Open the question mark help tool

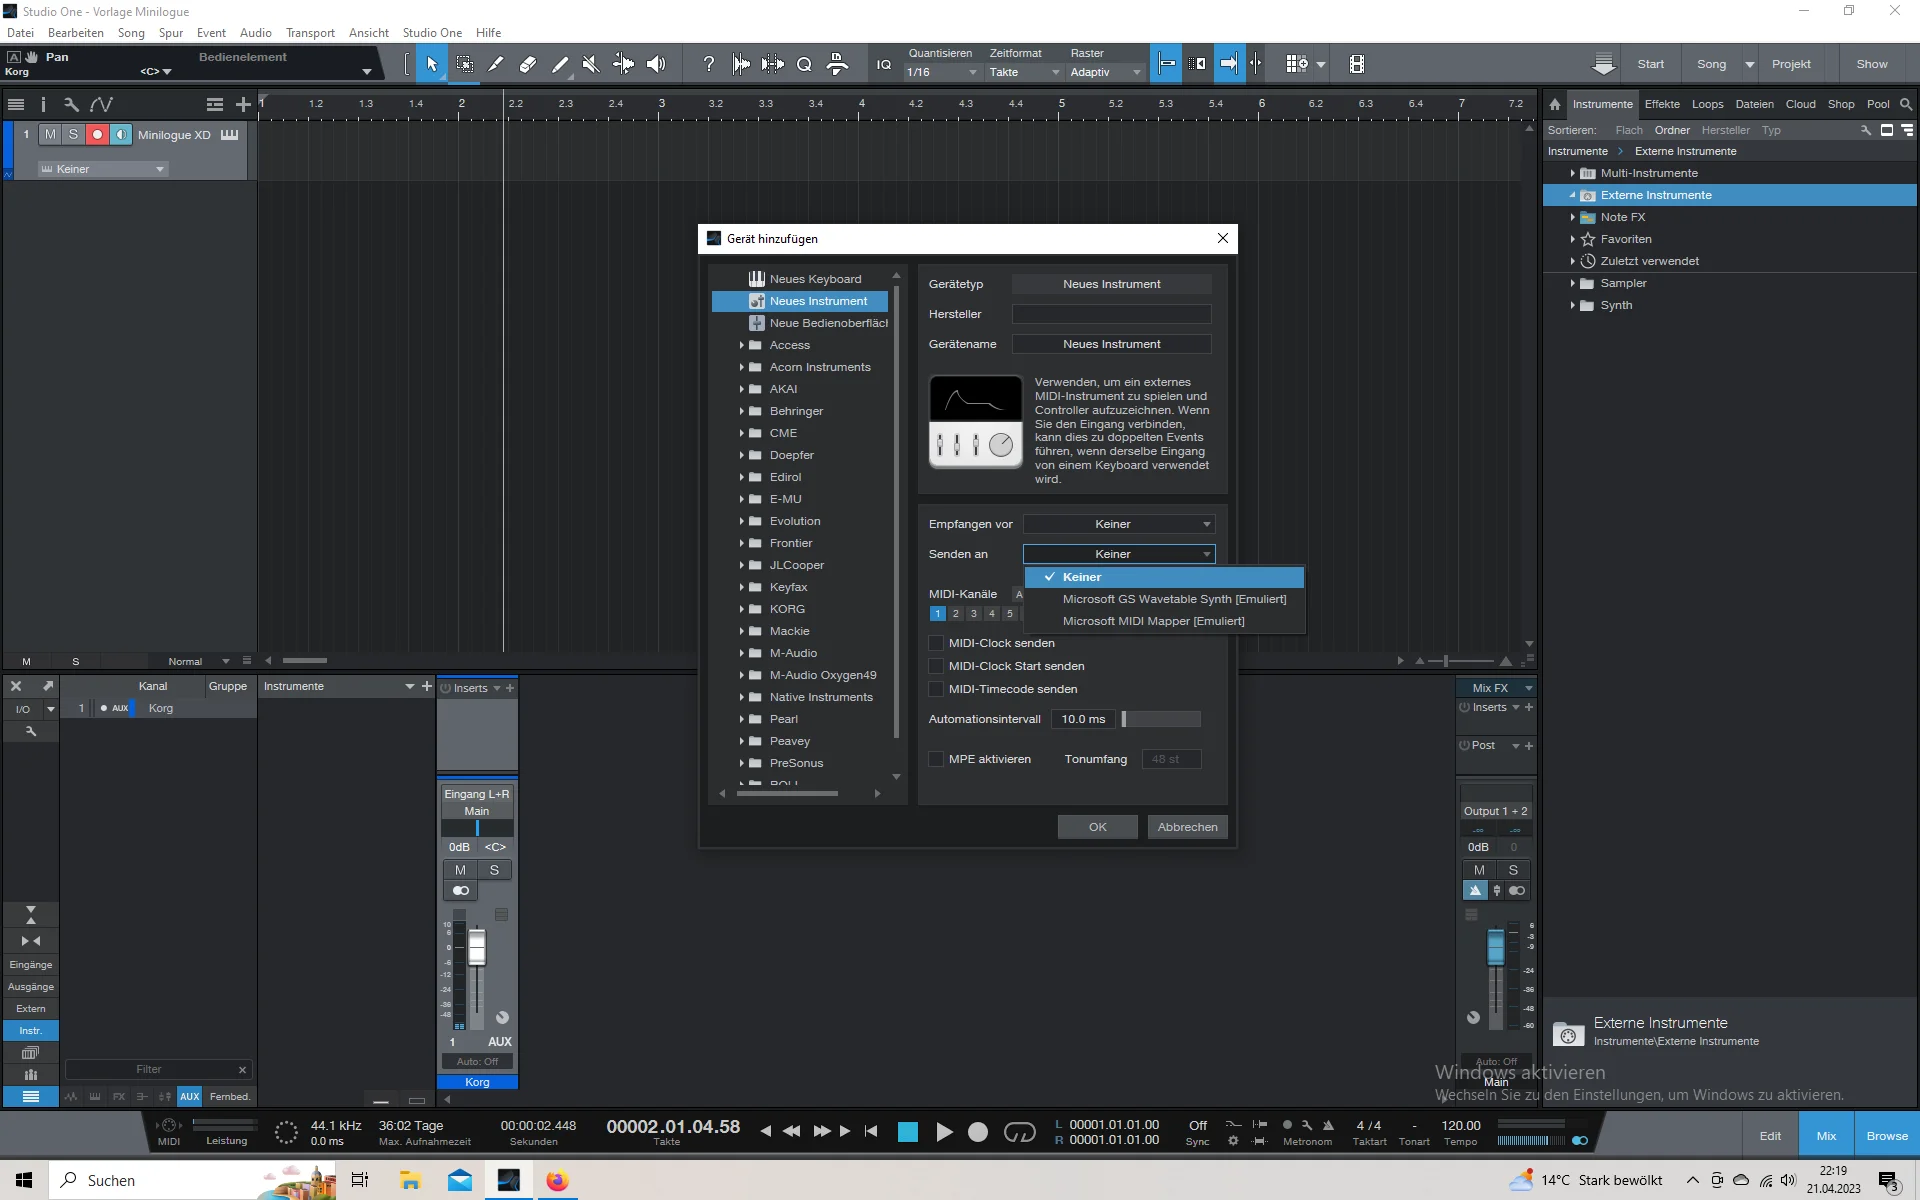pos(709,64)
